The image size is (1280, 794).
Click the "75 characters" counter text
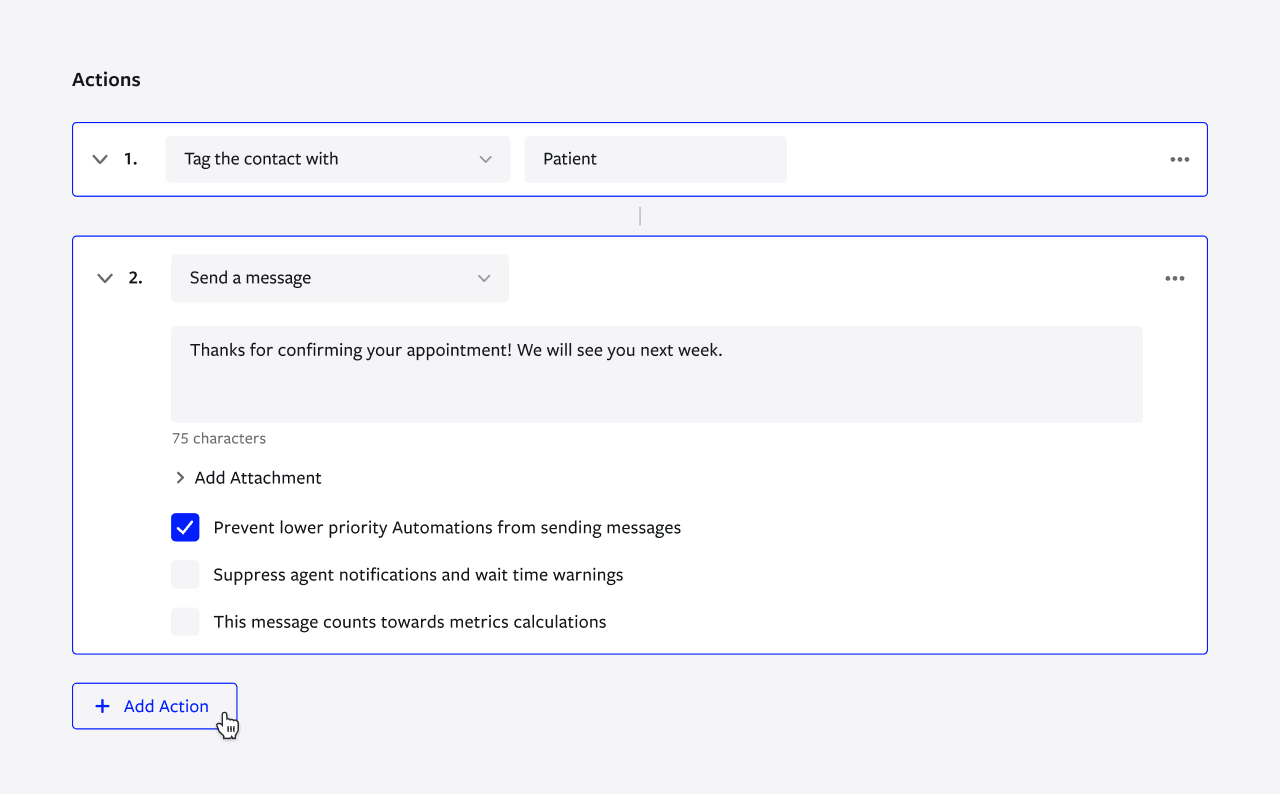pos(219,438)
